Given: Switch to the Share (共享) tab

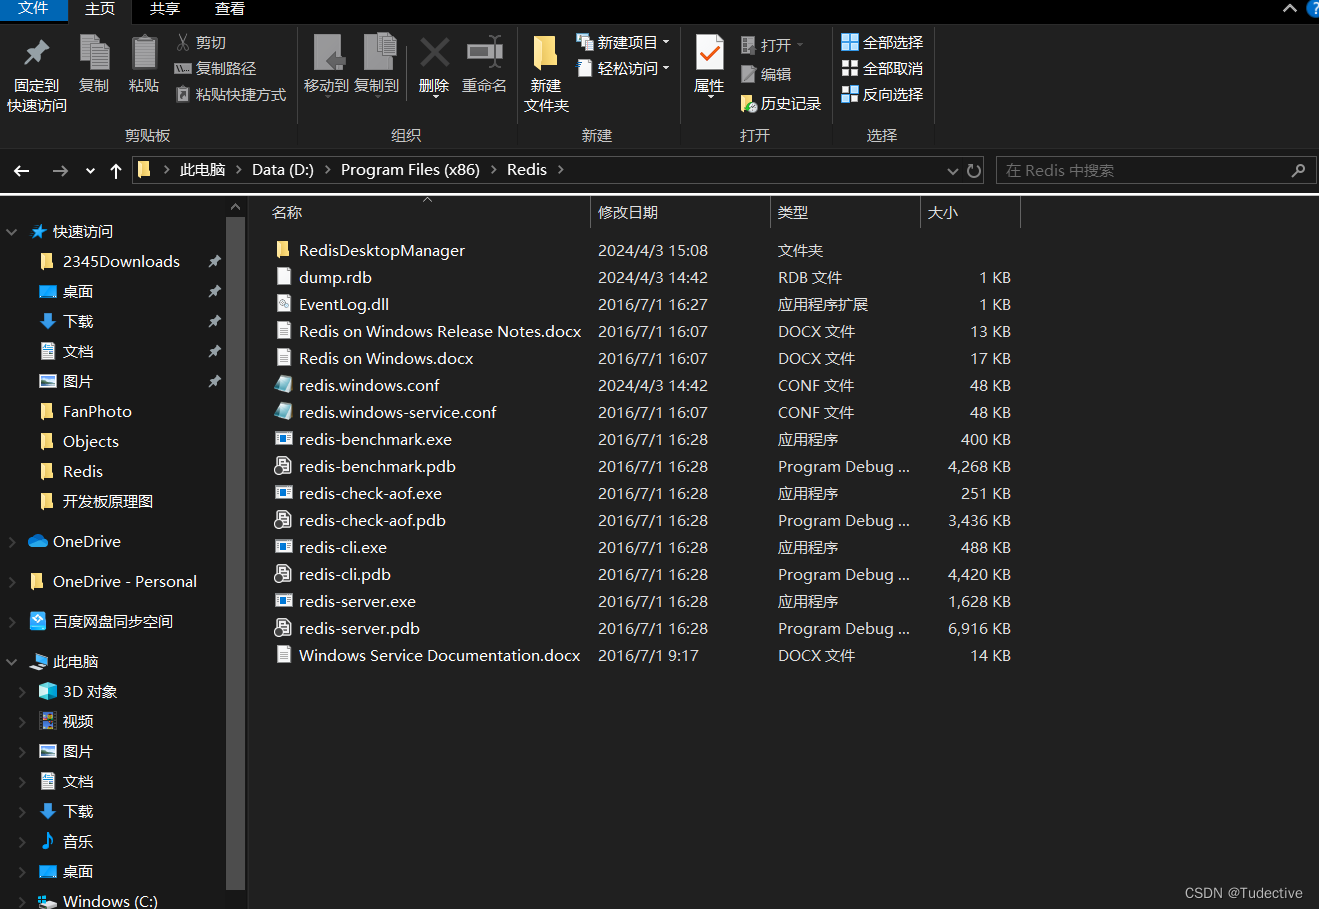Looking at the screenshot, I should (x=165, y=9).
